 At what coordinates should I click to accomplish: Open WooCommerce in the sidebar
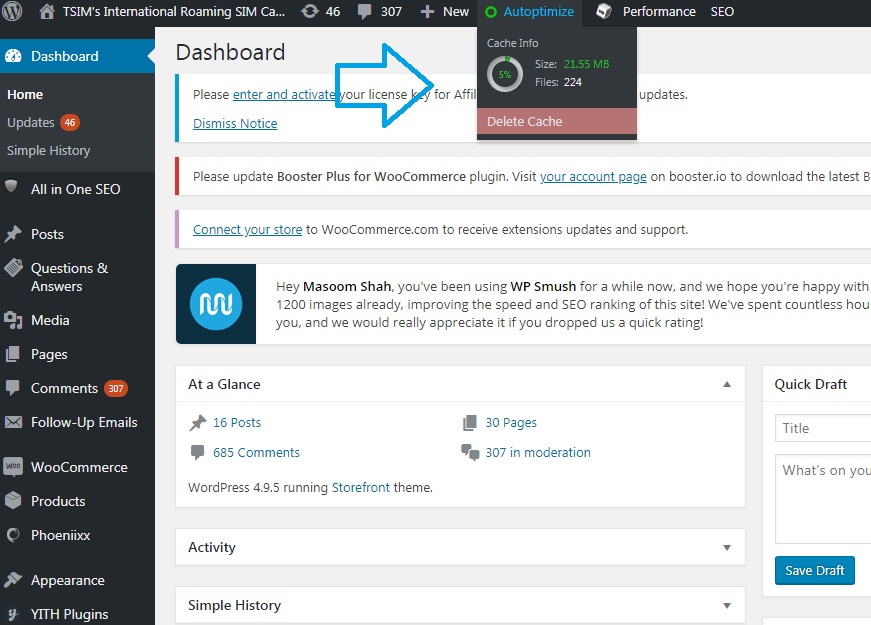(x=79, y=467)
